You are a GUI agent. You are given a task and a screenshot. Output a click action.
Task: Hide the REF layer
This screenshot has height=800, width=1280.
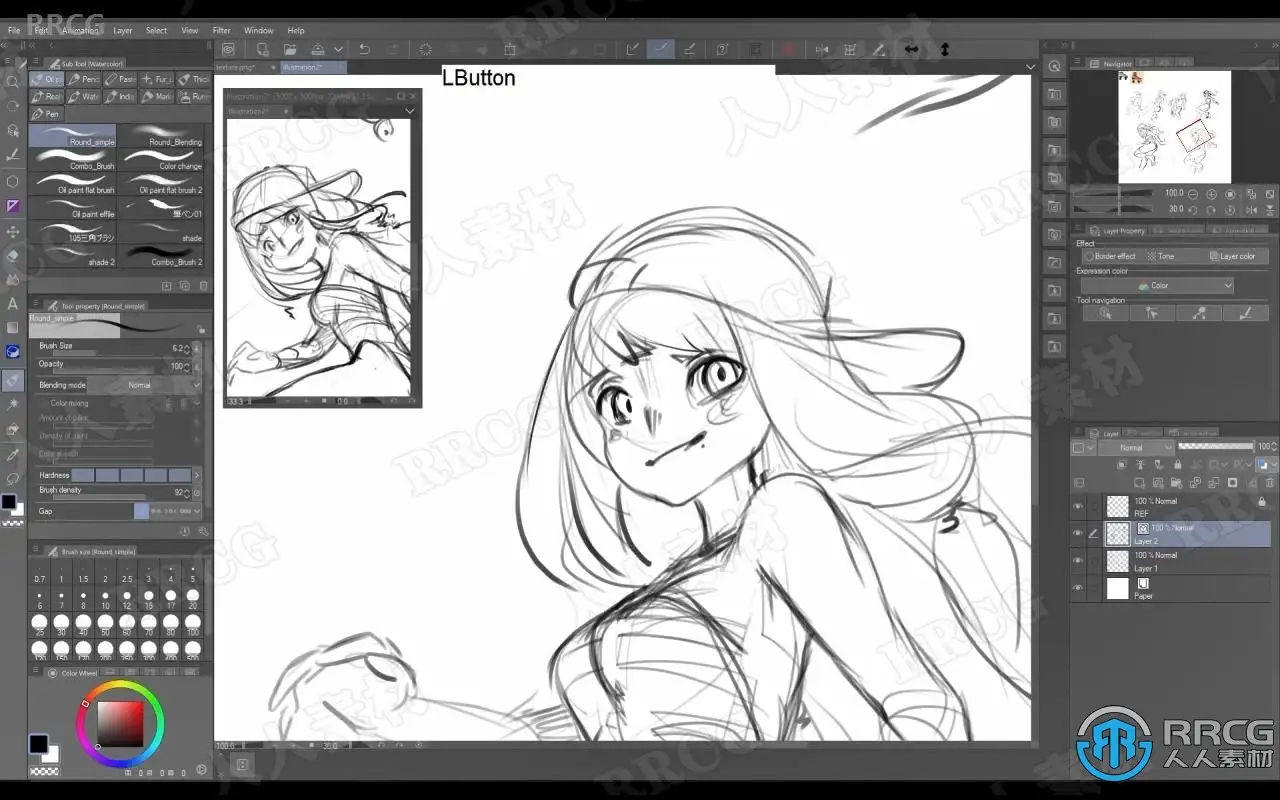pyautogui.click(x=1078, y=506)
